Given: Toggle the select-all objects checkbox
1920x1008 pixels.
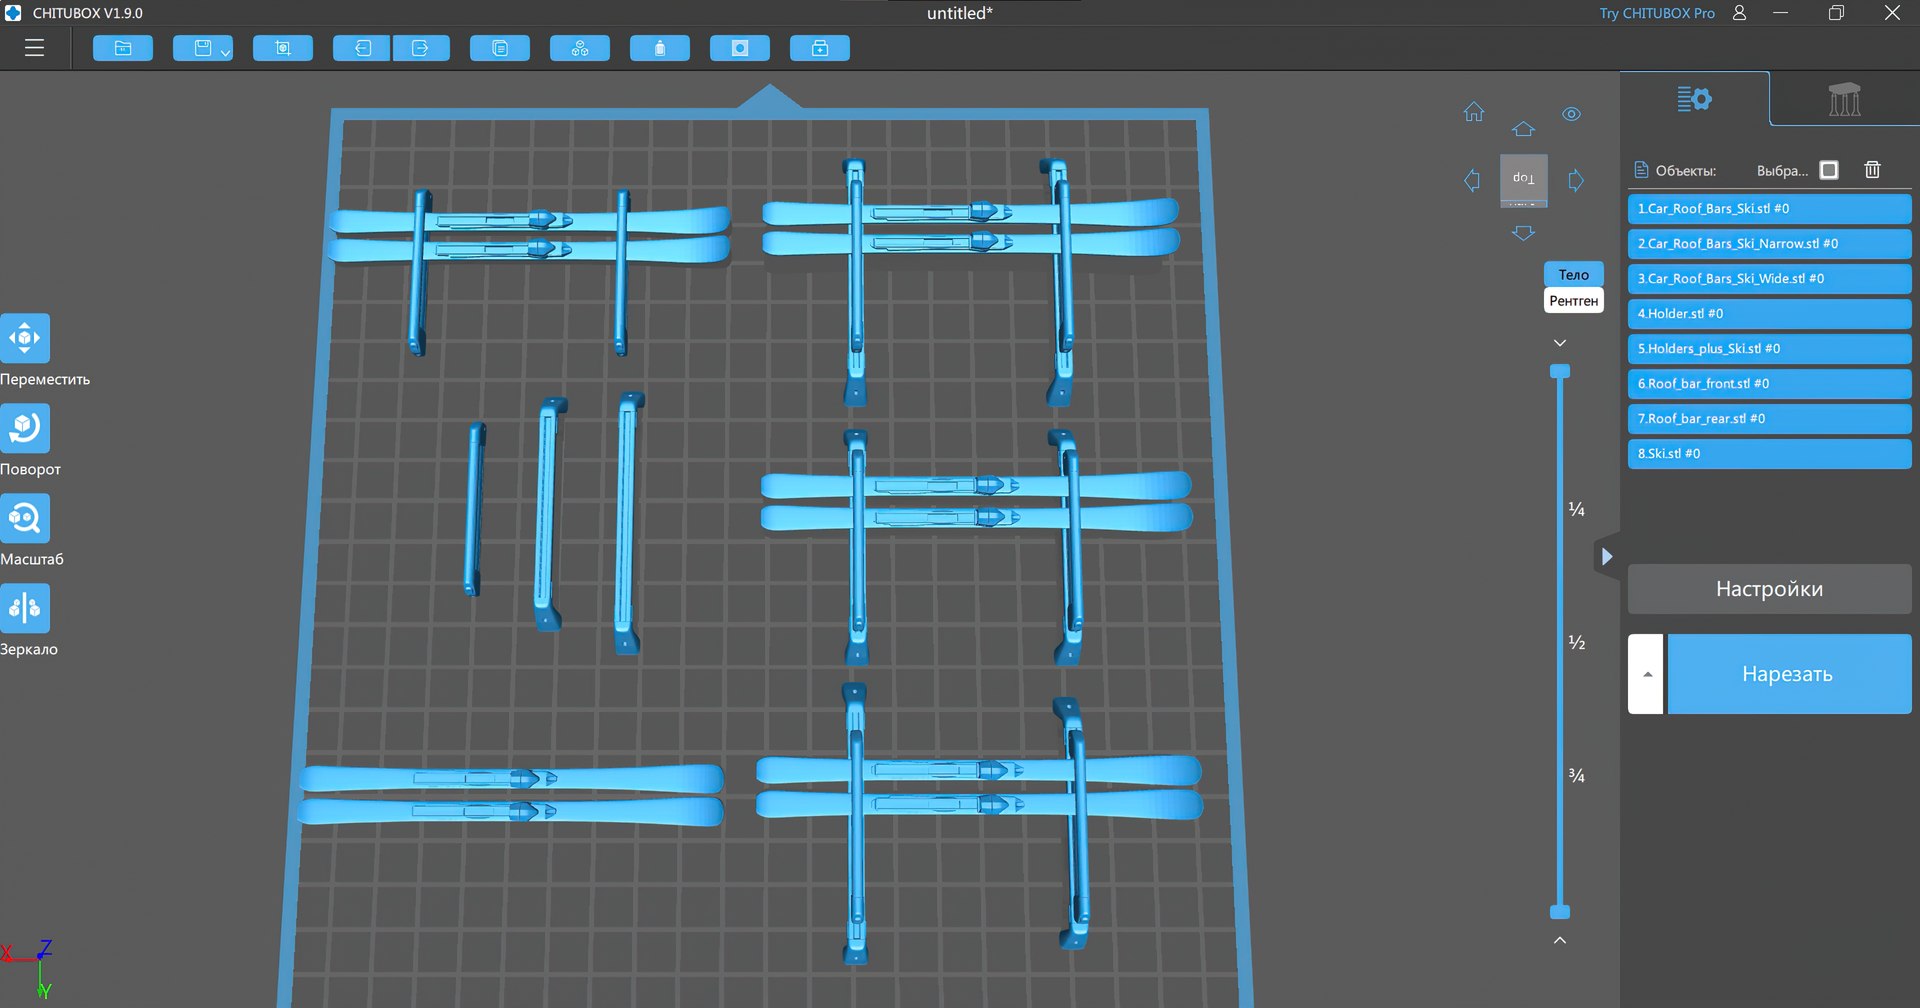Looking at the screenshot, I should pyautogui.click(x=1829, y=170).
